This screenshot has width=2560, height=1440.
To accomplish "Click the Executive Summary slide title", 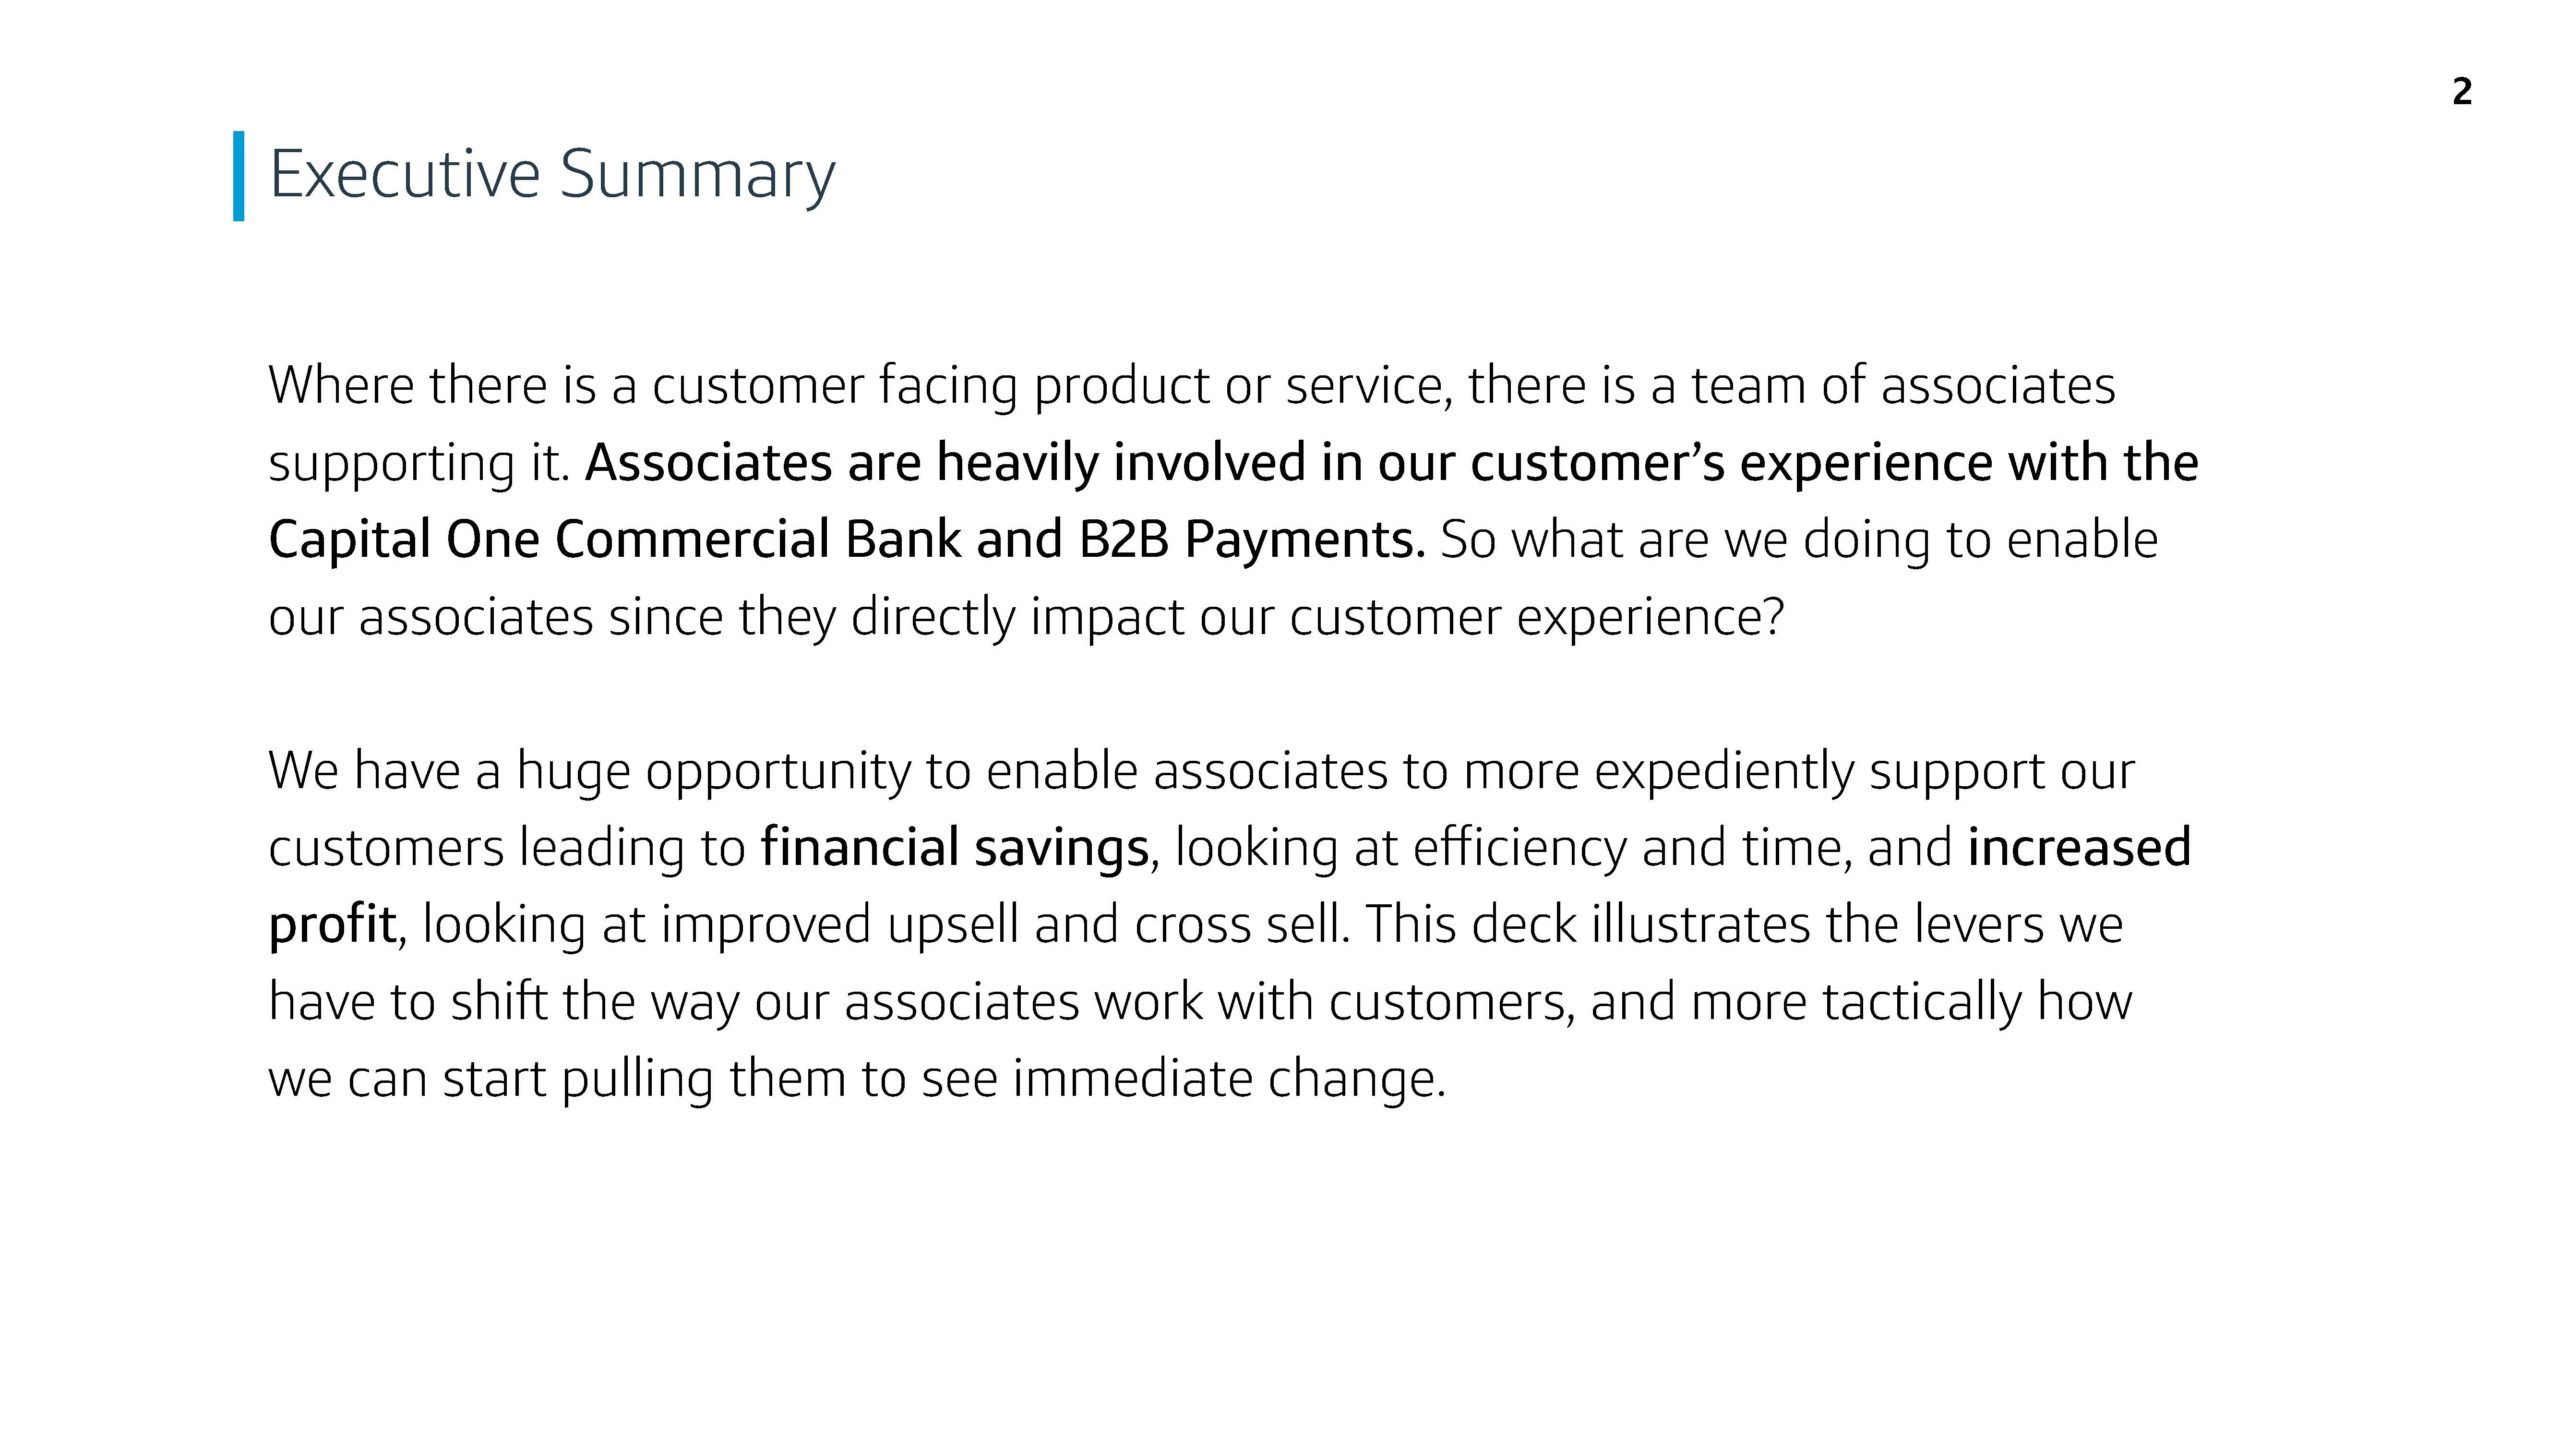I will (552, 176).
